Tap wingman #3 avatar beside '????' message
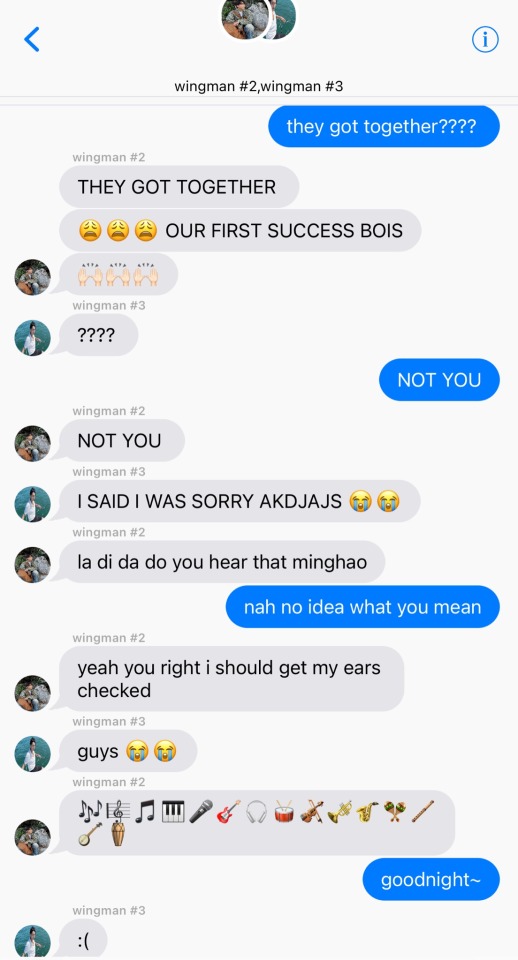This screenshot has height=960, width=518. [x=32, y=337]
